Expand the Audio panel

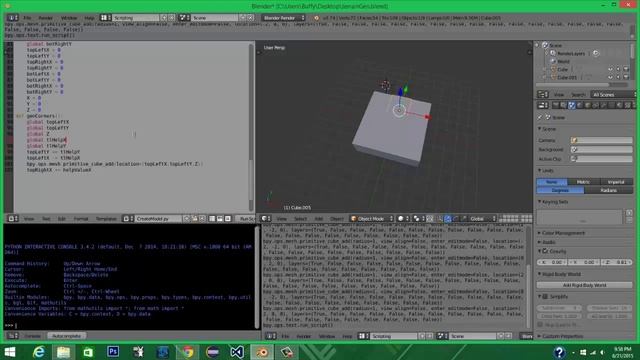coord(540,242)
